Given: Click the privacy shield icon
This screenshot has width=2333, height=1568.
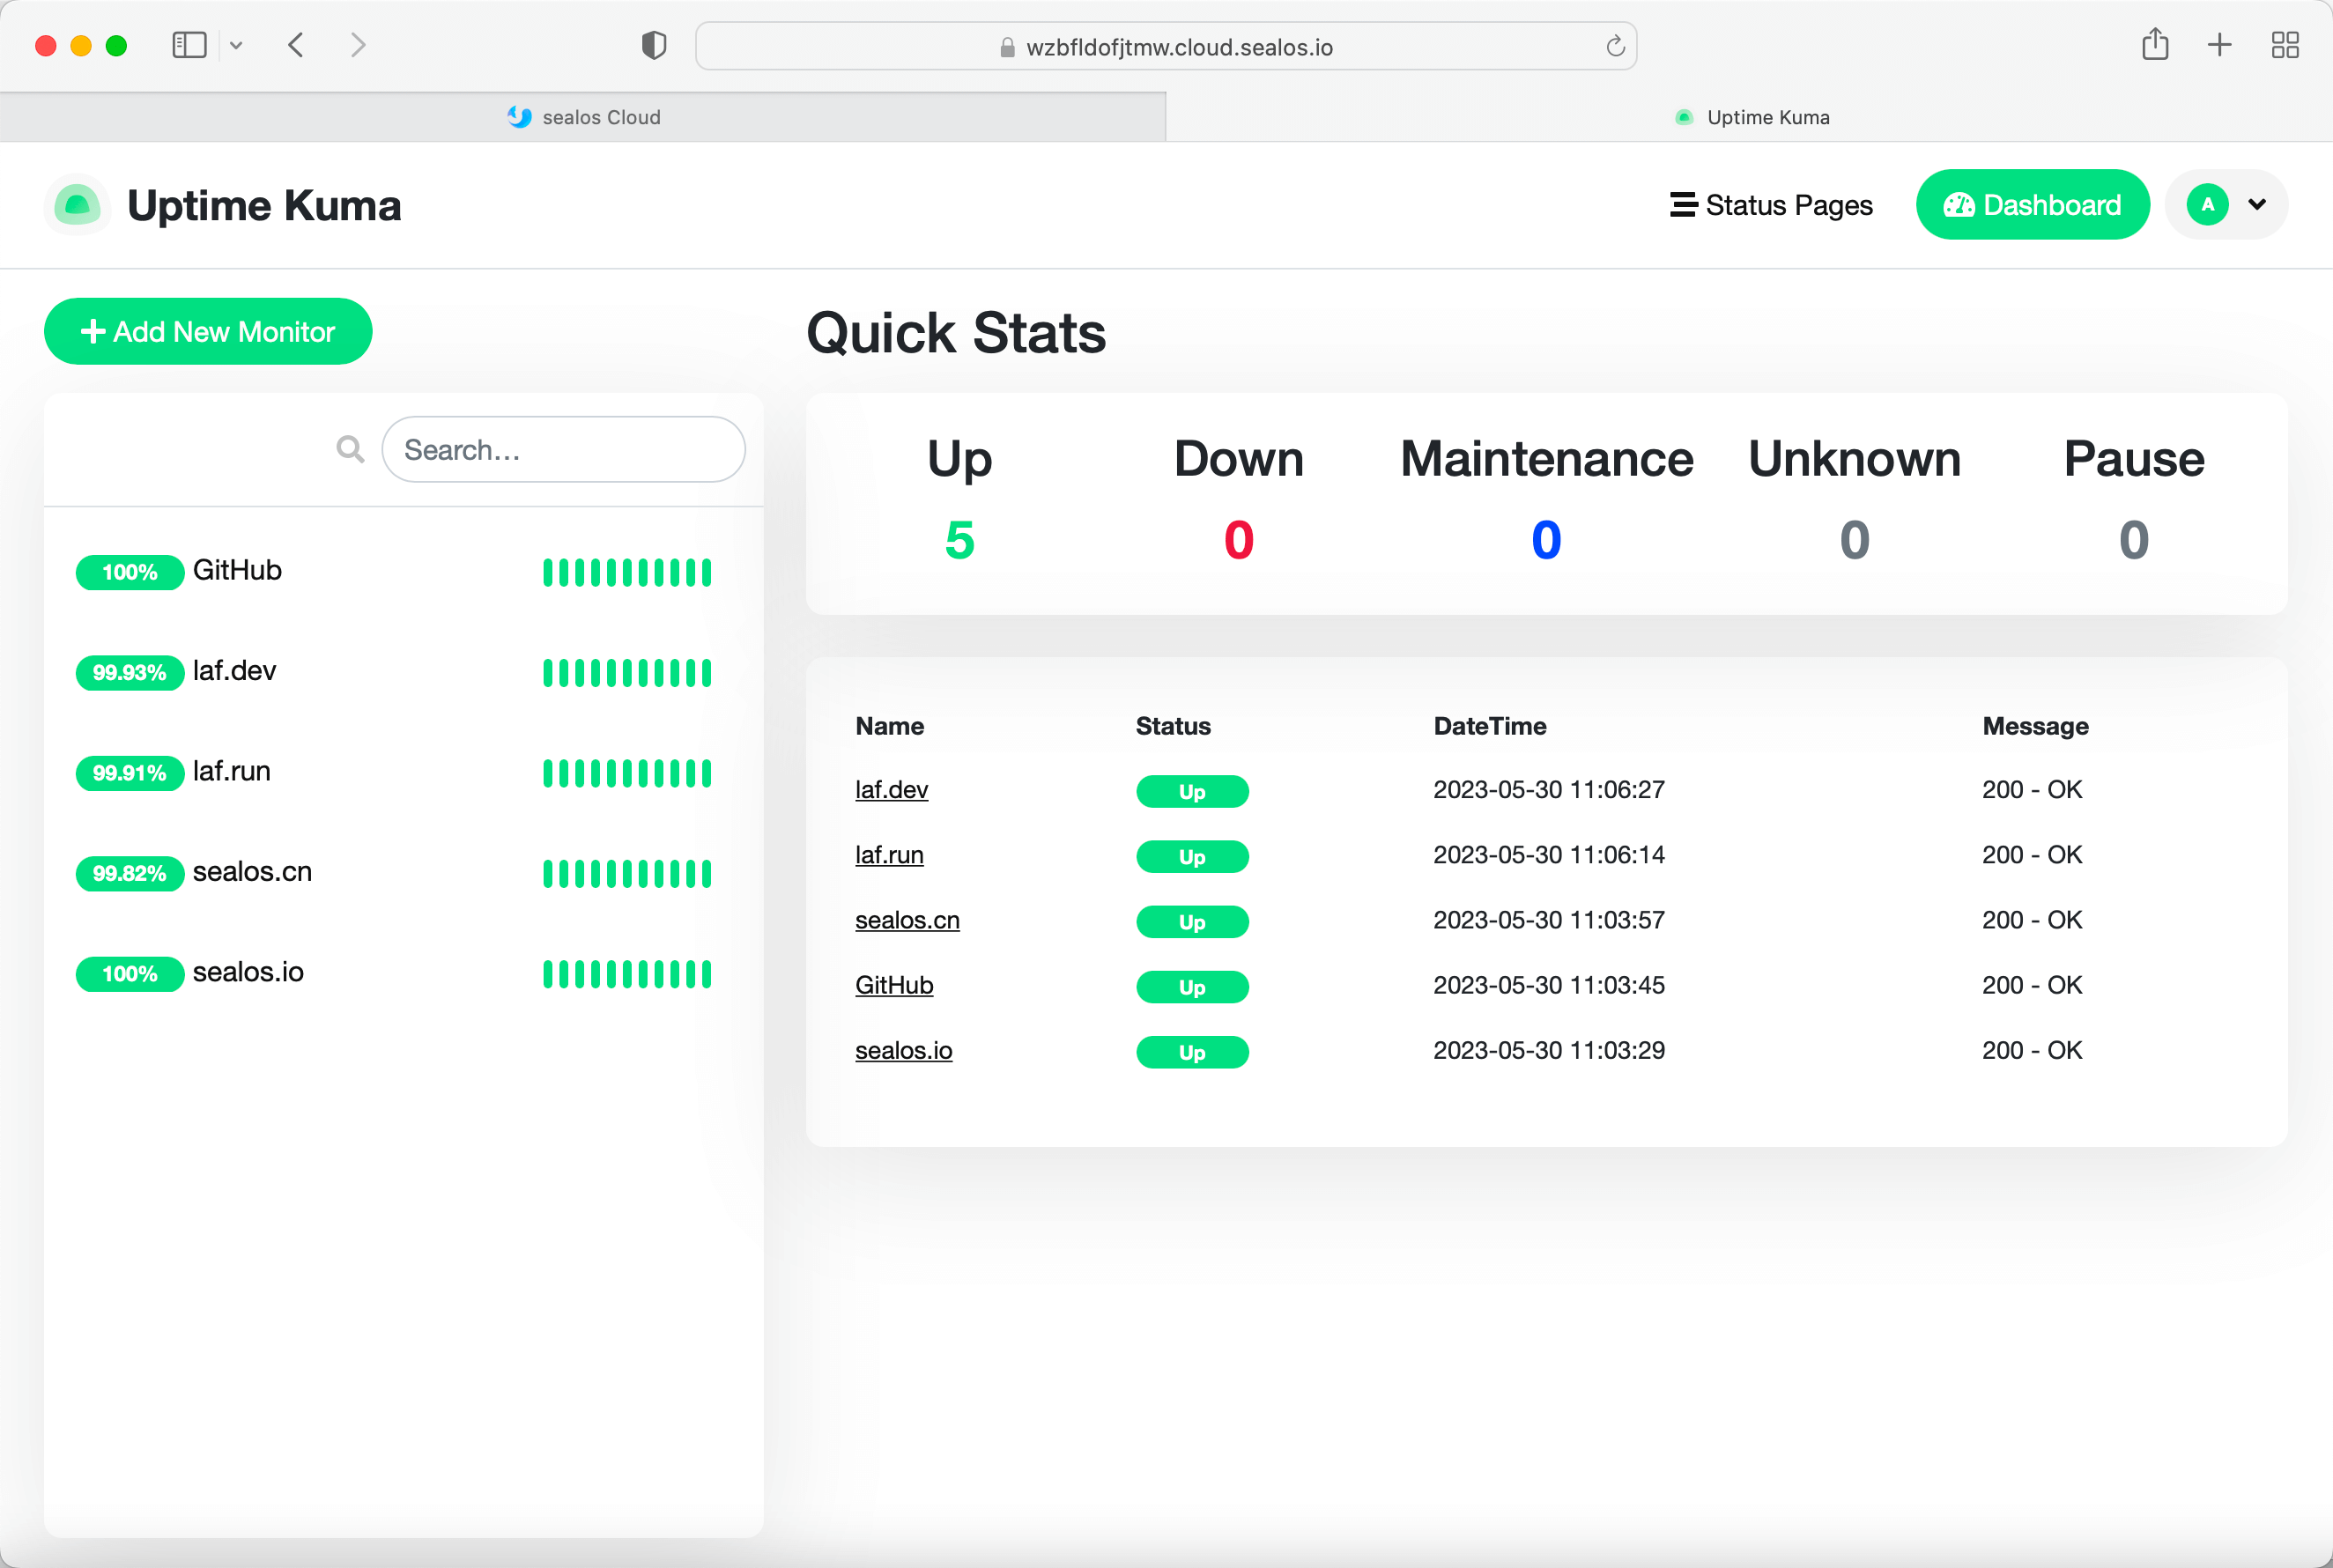Looking at the screenshot, I should pos(654,45).
